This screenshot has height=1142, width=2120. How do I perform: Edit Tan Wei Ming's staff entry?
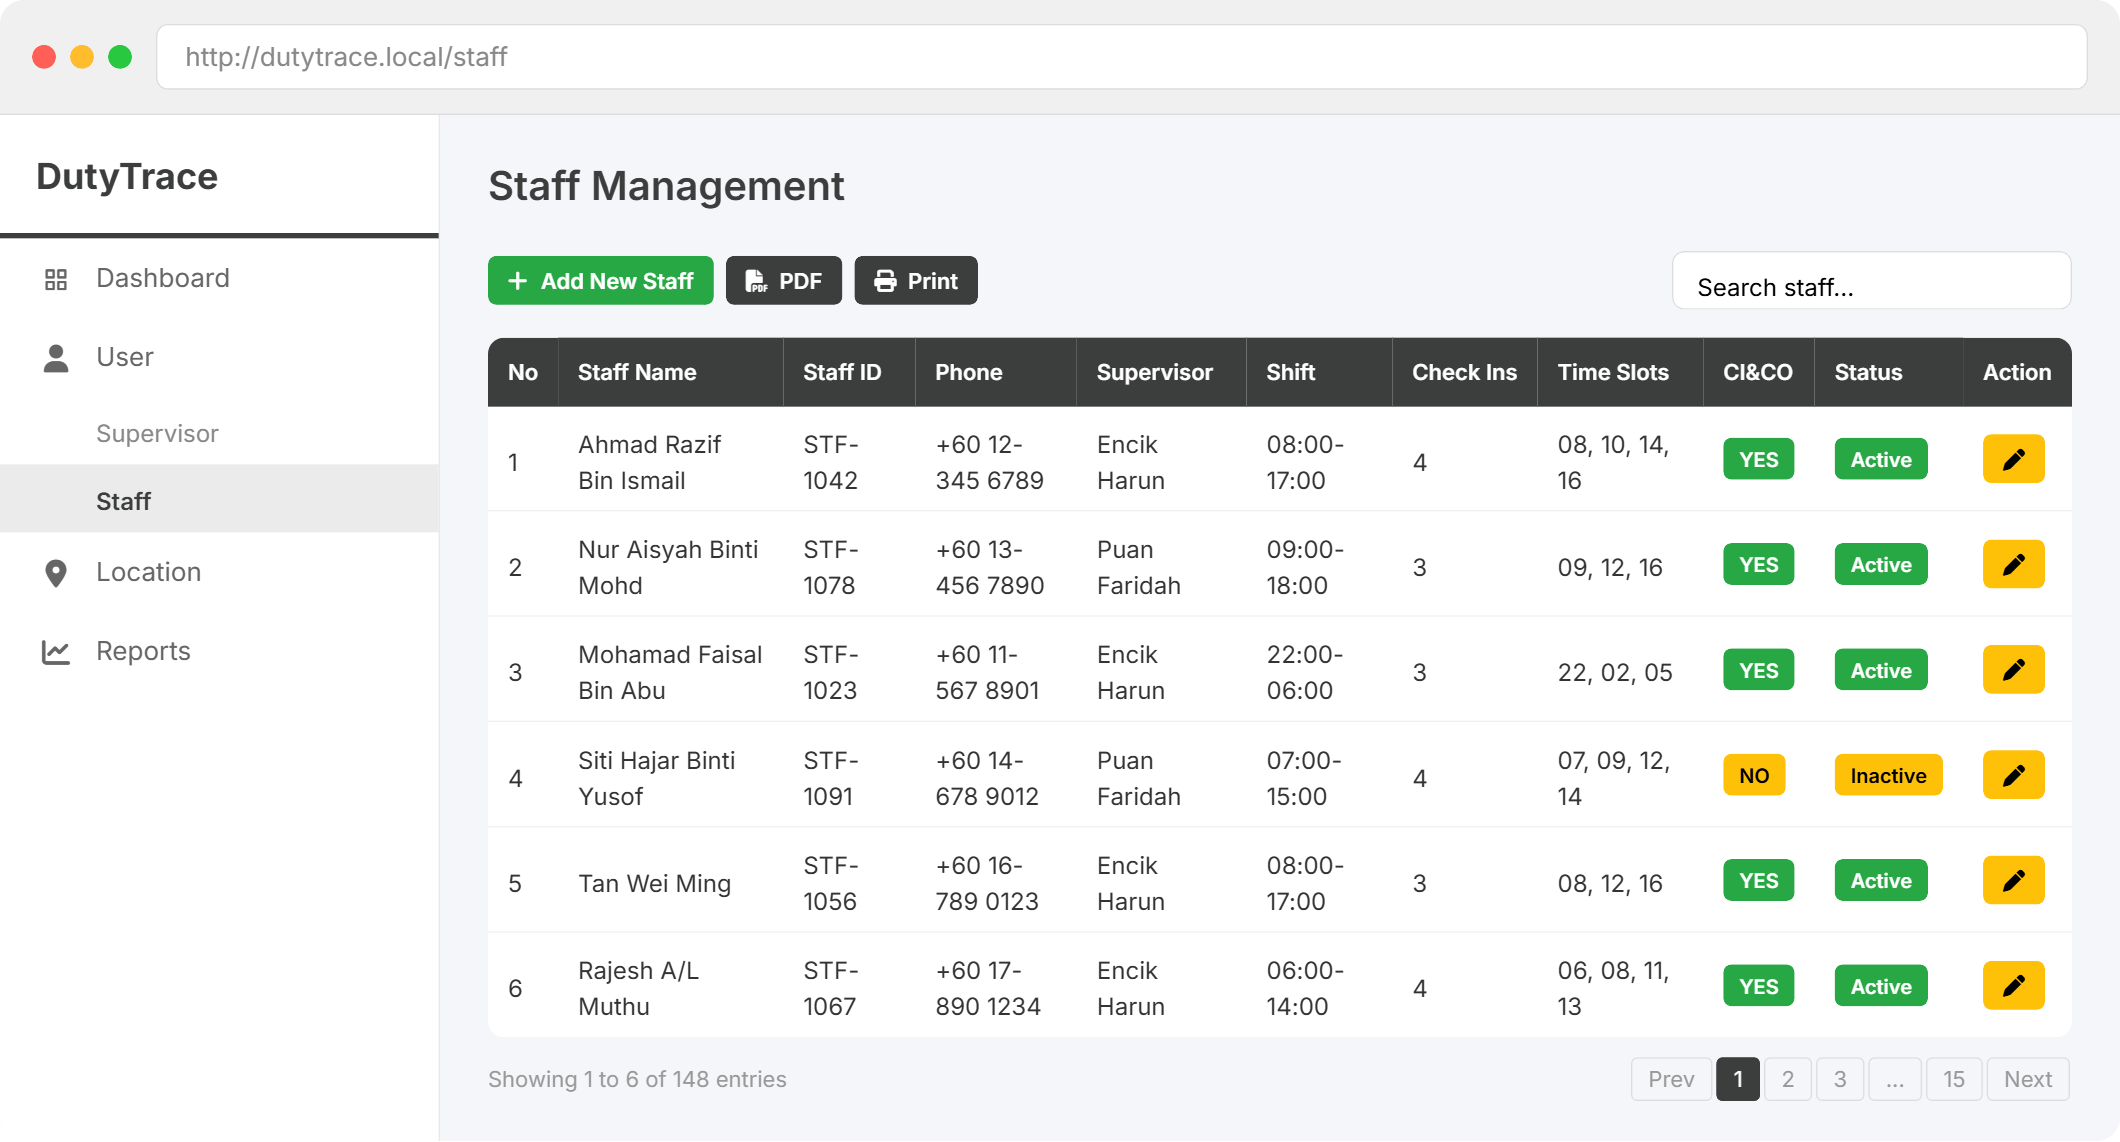click(x=2012, y=881)
